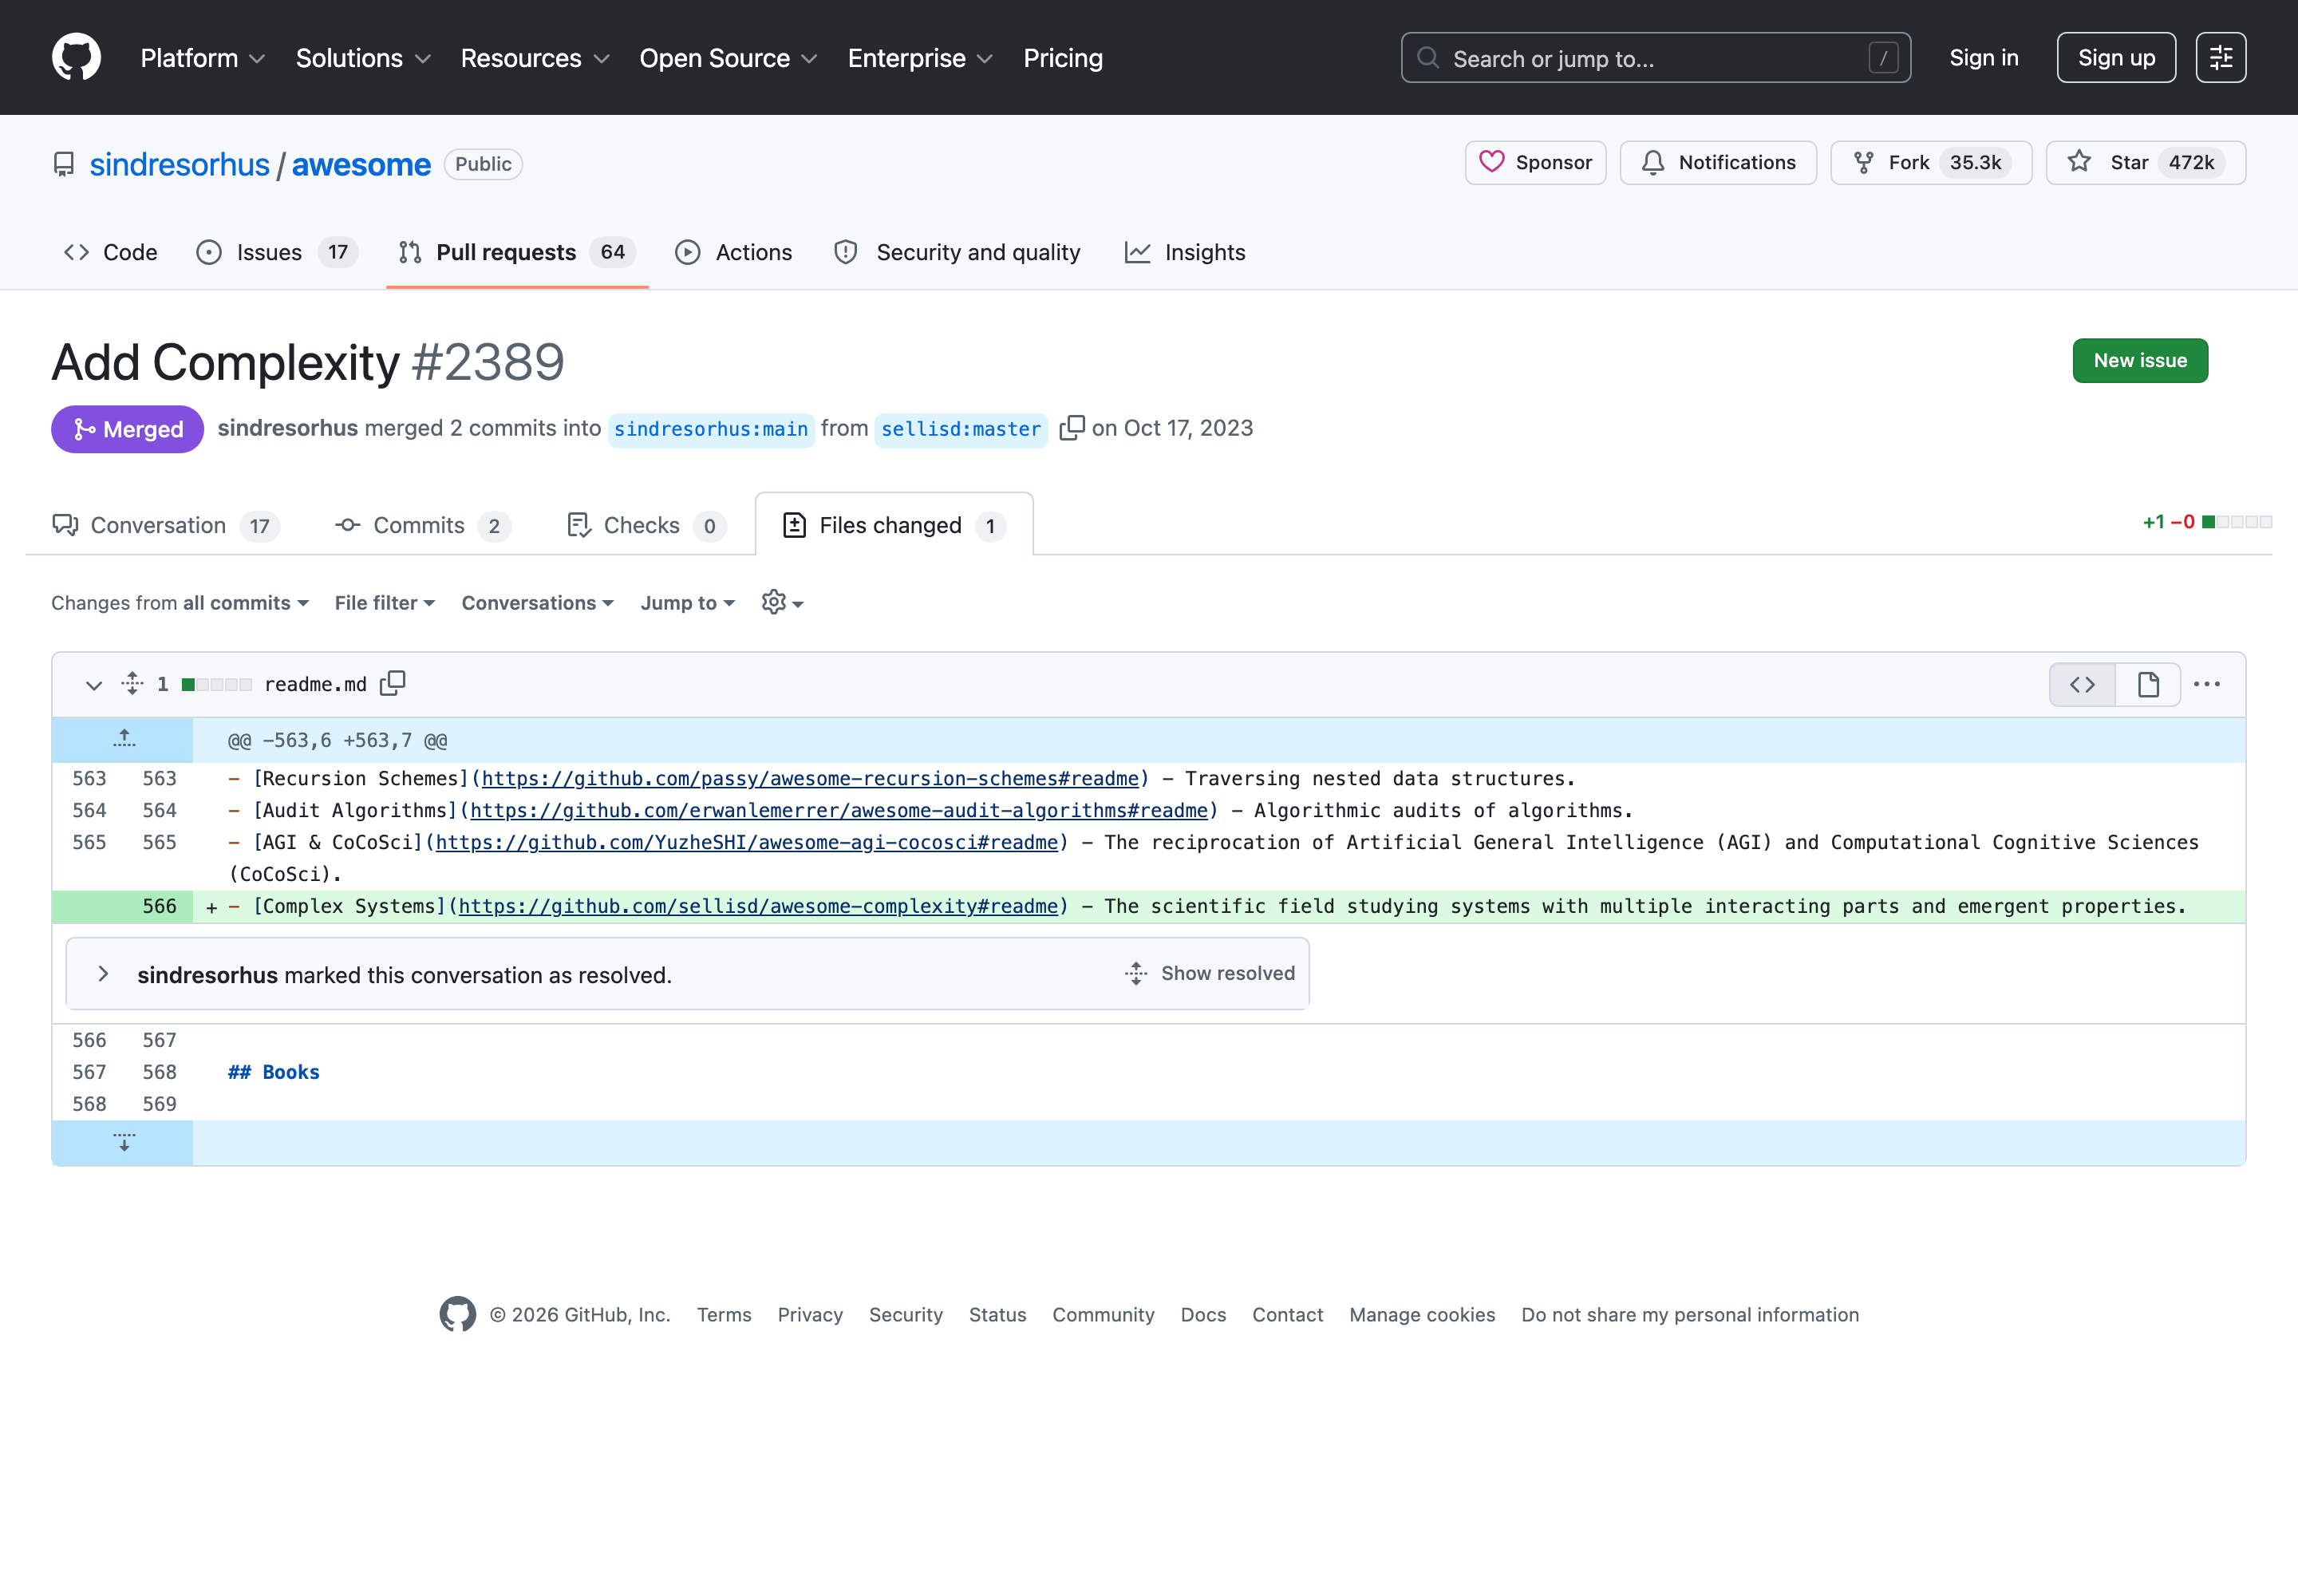Open the diff settings gear menu
The image size is (2298, 1596).
[782, 602]
